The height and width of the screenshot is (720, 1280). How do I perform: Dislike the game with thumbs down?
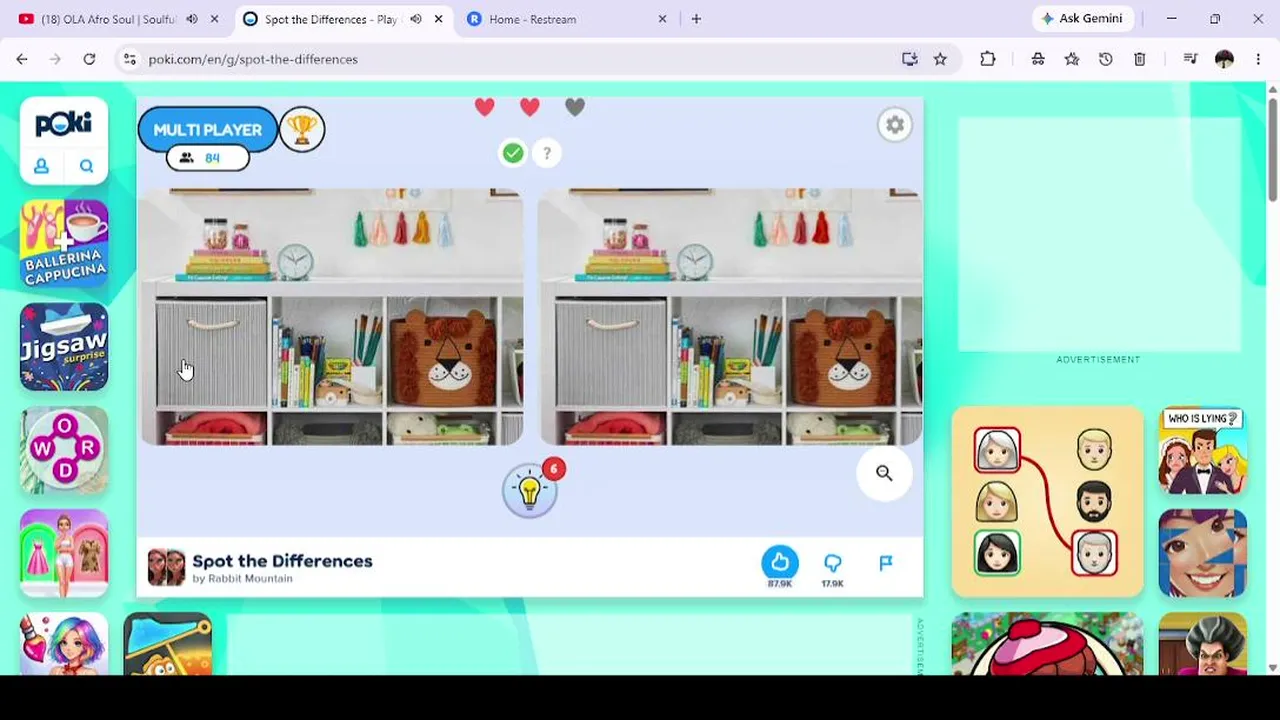coord(833,563)
